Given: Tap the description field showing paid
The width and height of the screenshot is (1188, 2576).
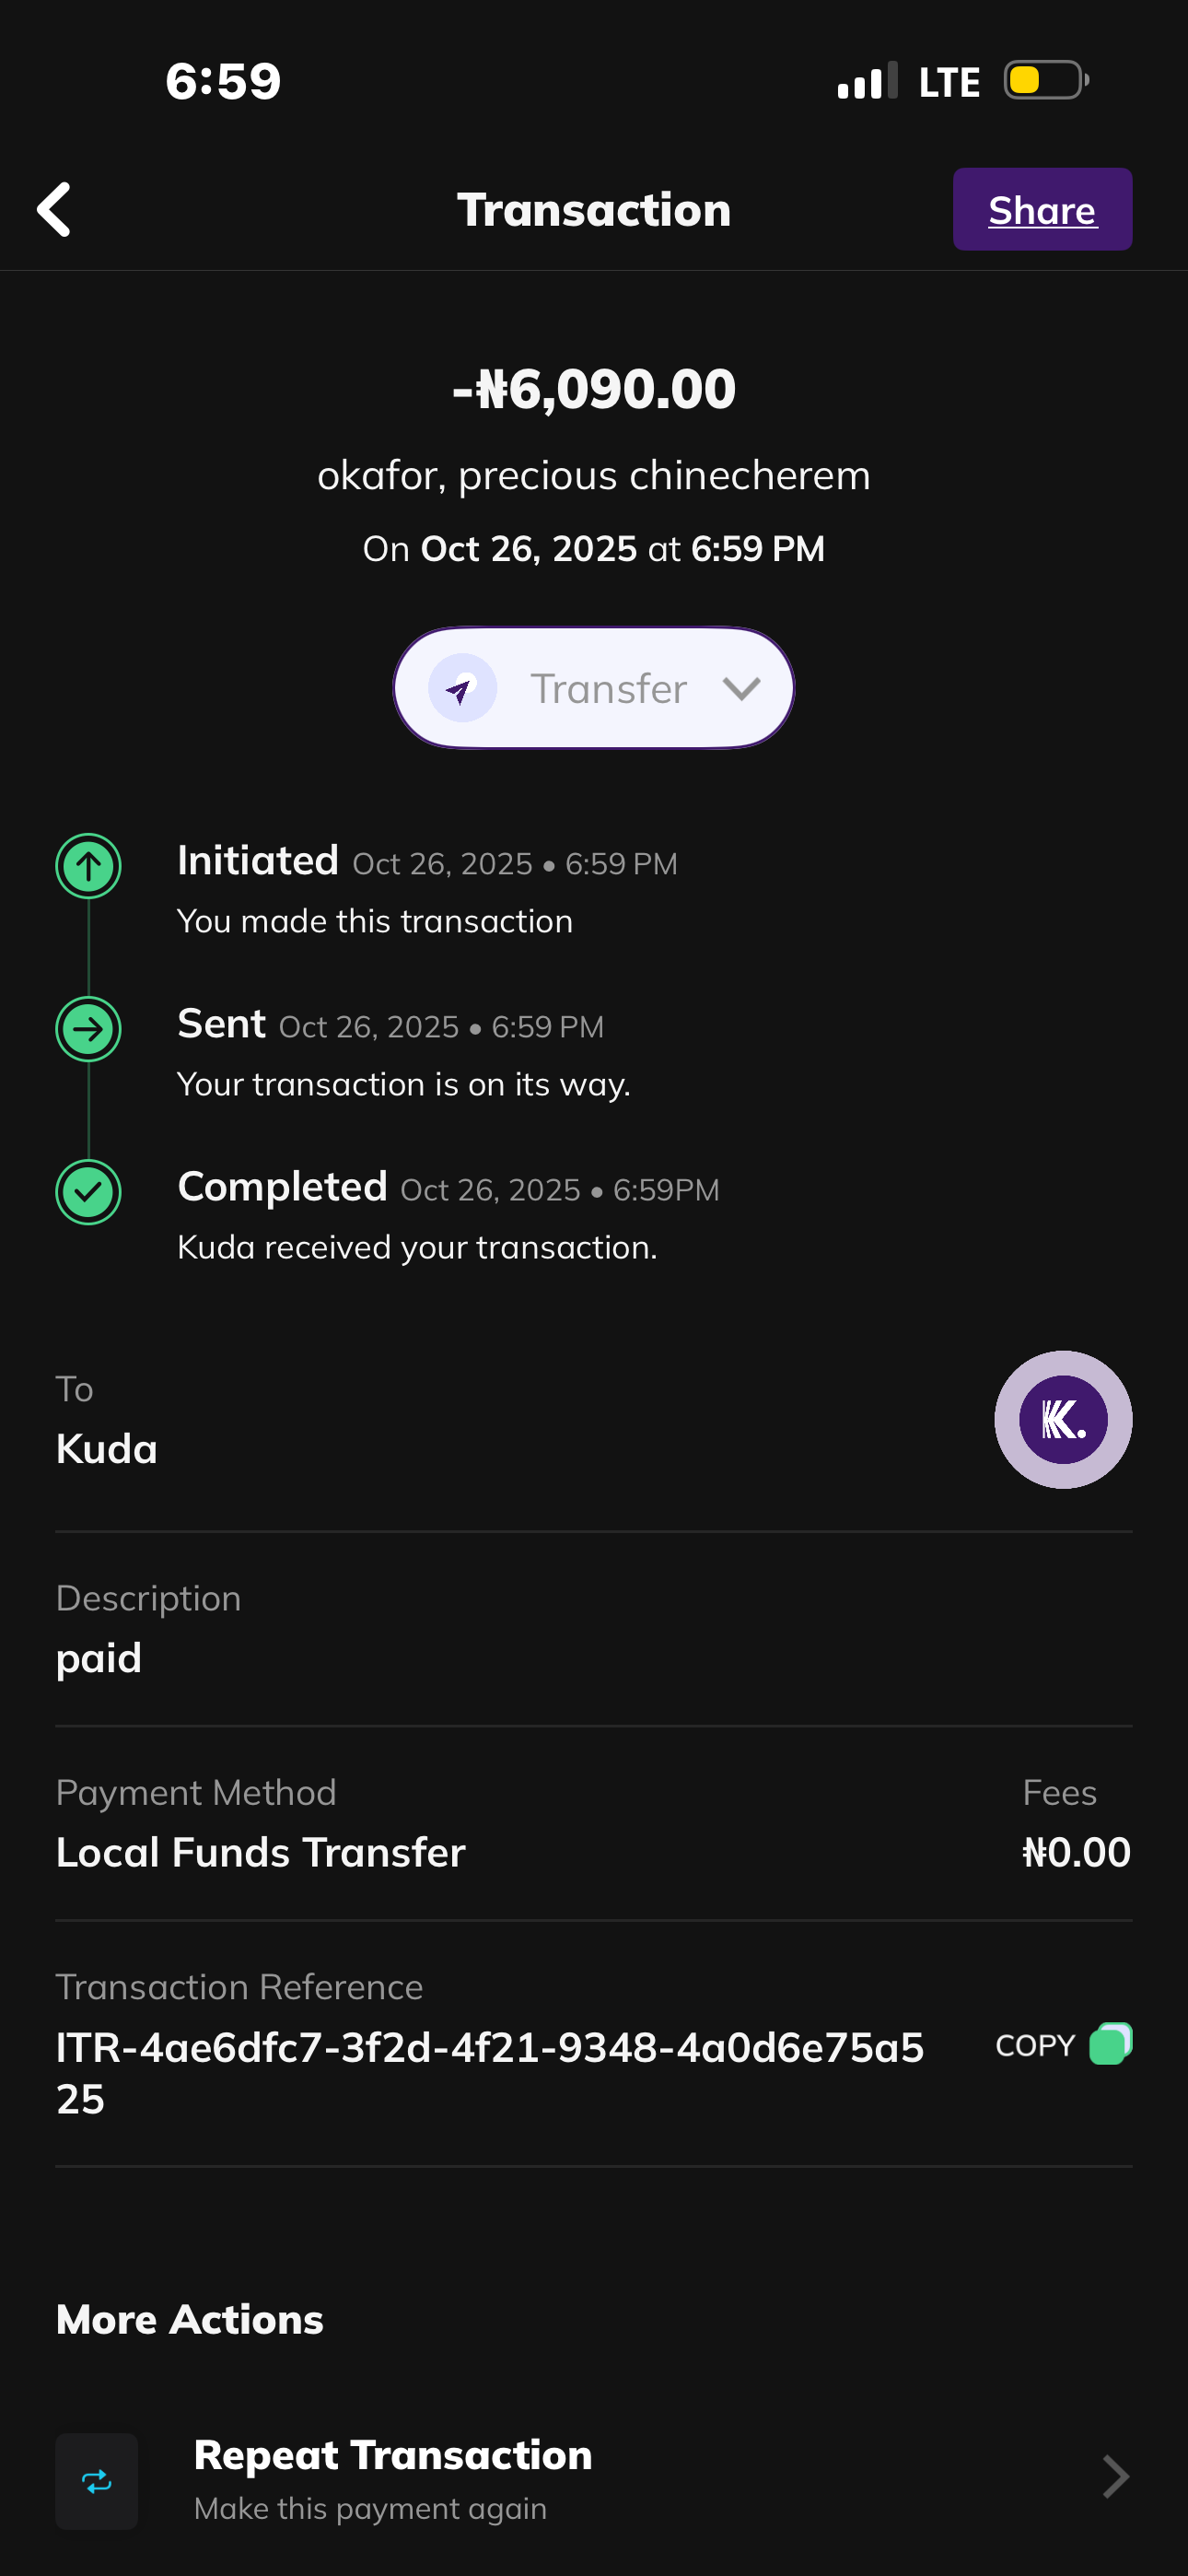Looking at the screenshot, I should pyautogui.click(x=99, y=1658).
